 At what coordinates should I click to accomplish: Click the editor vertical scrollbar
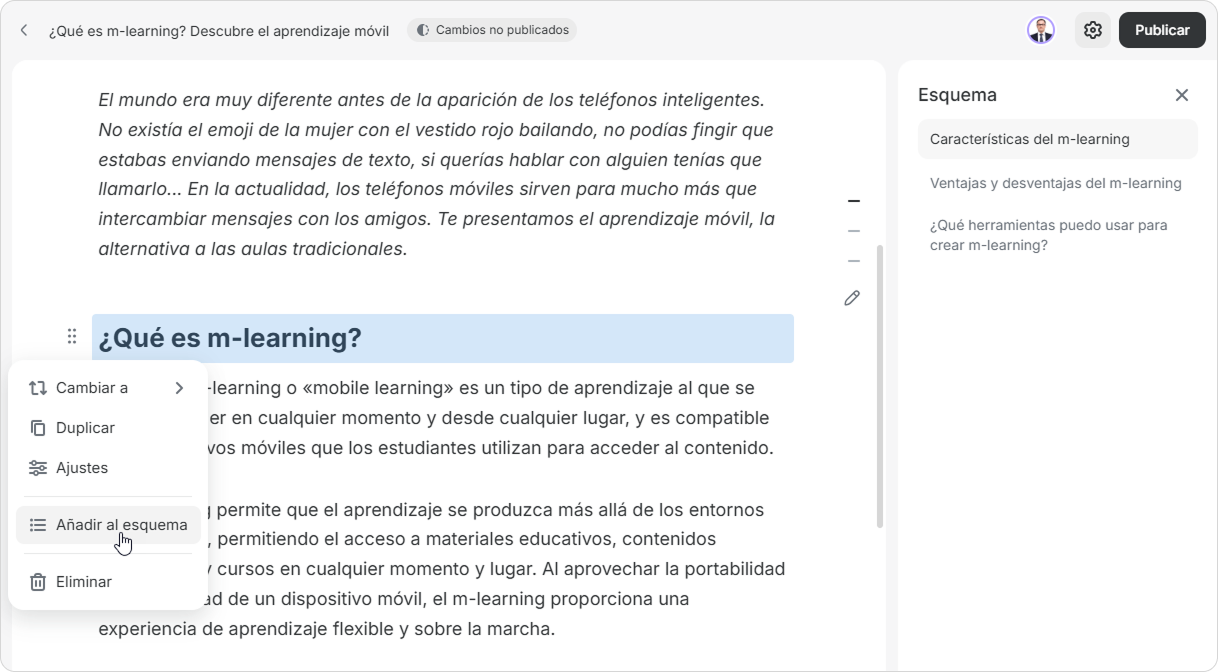880,386
